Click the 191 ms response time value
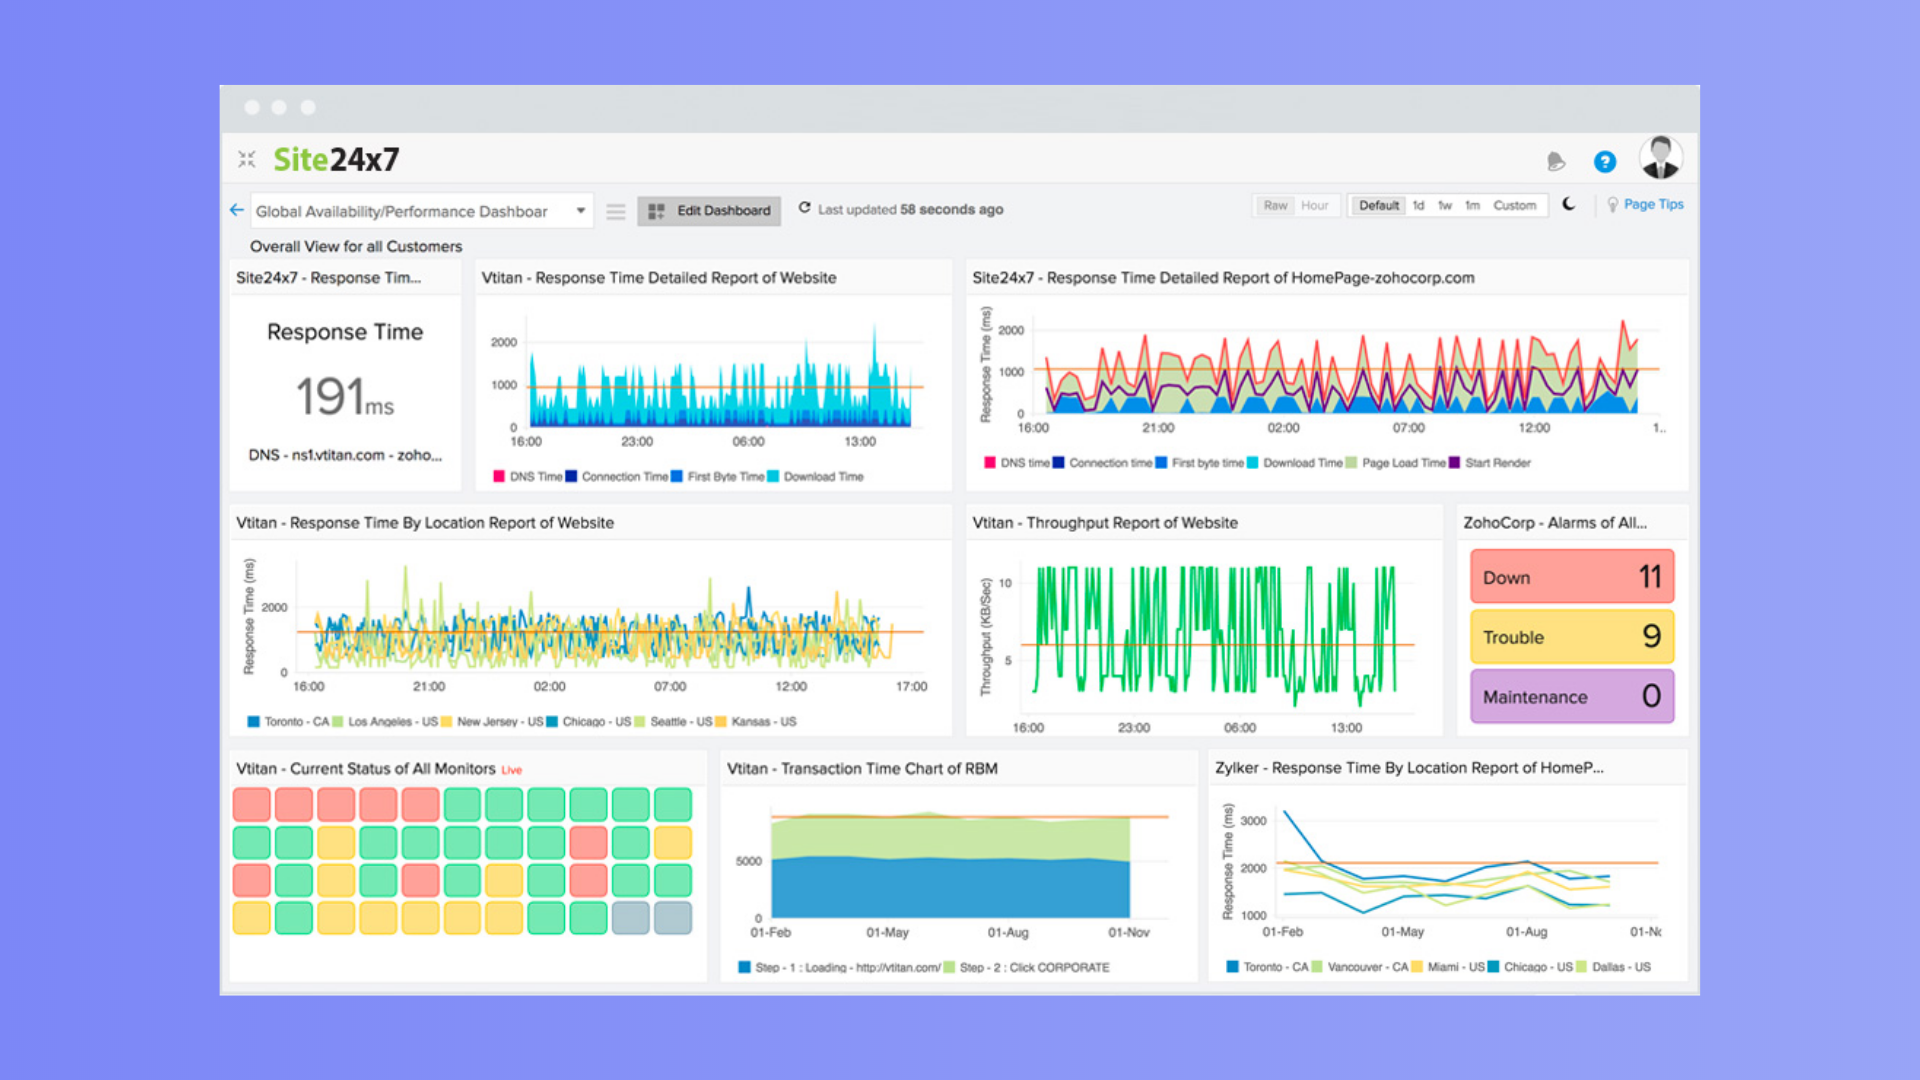 tap(345, 396)
